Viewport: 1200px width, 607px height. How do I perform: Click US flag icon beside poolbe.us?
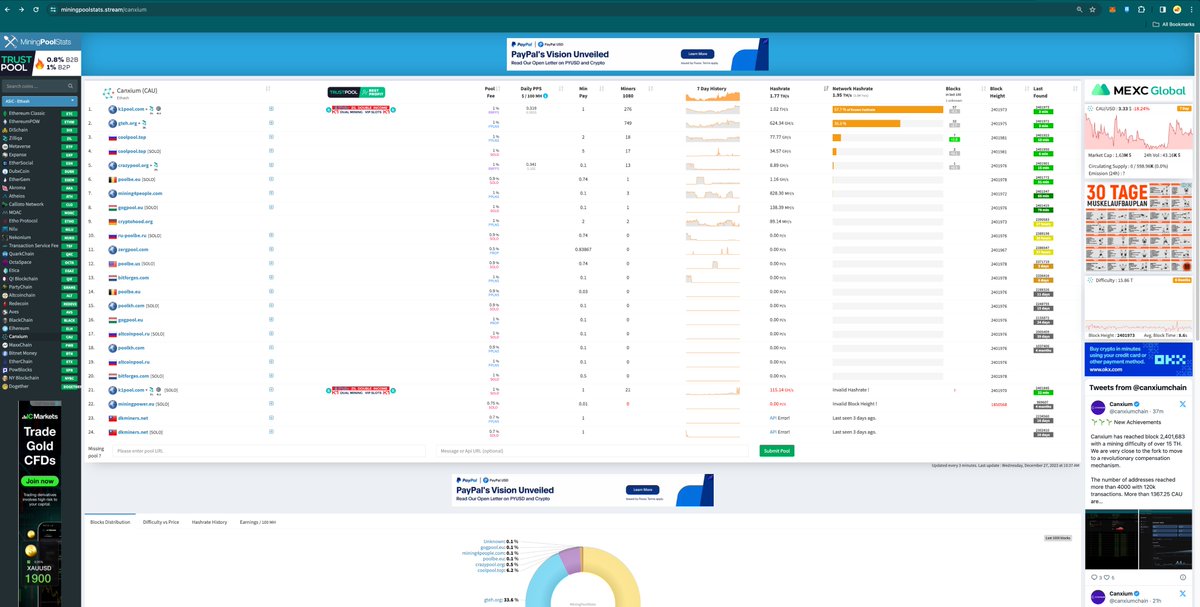(x=112, y=263)
